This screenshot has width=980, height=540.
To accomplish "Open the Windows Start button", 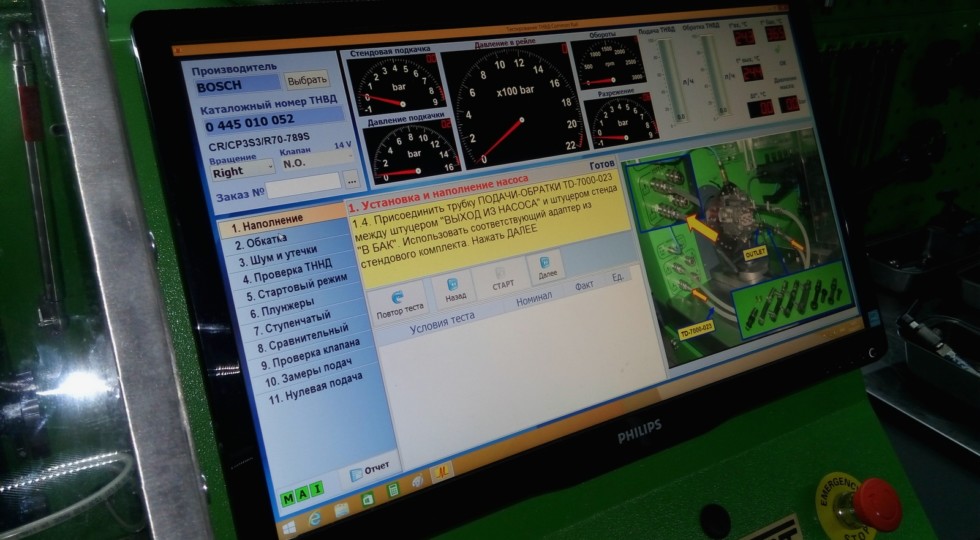I will 289,529.
